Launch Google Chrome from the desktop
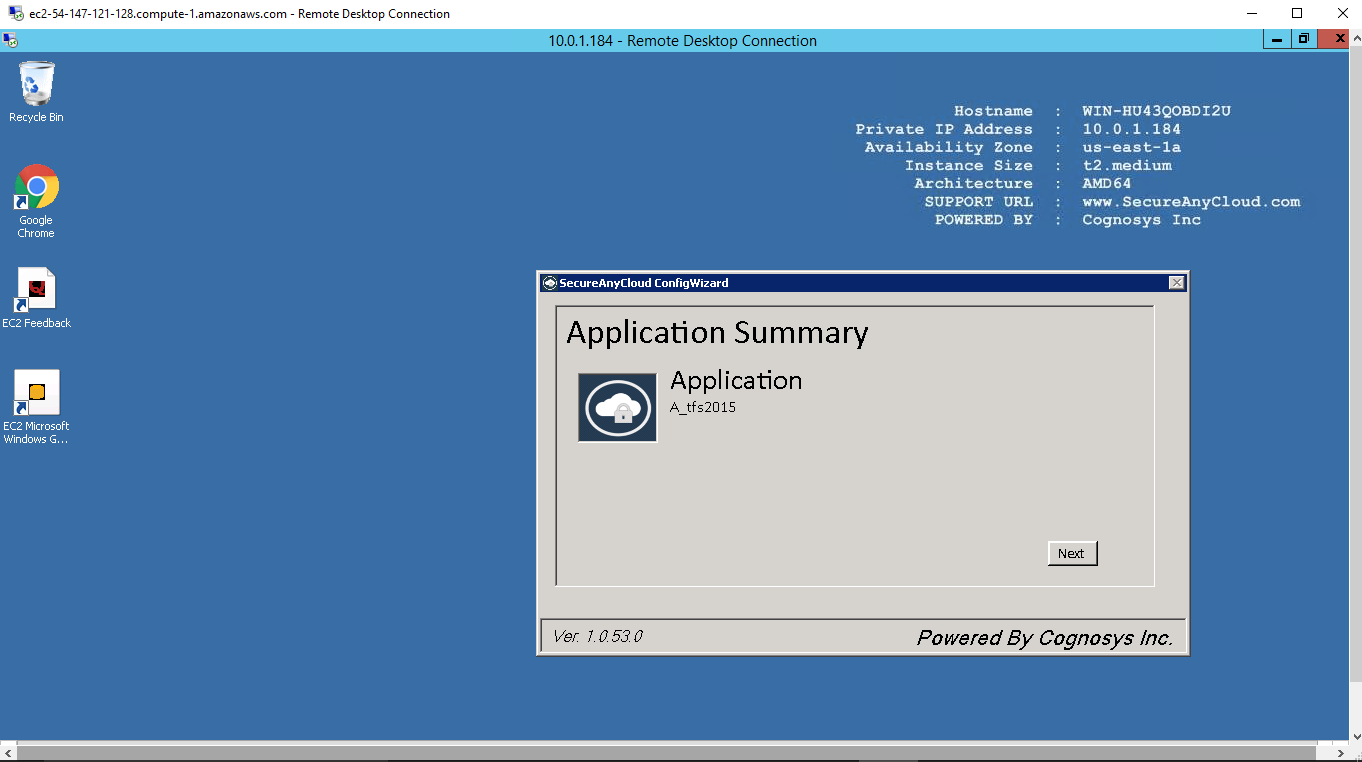The height and width of the screenshot is (762, 1362). tap(36, 188)
